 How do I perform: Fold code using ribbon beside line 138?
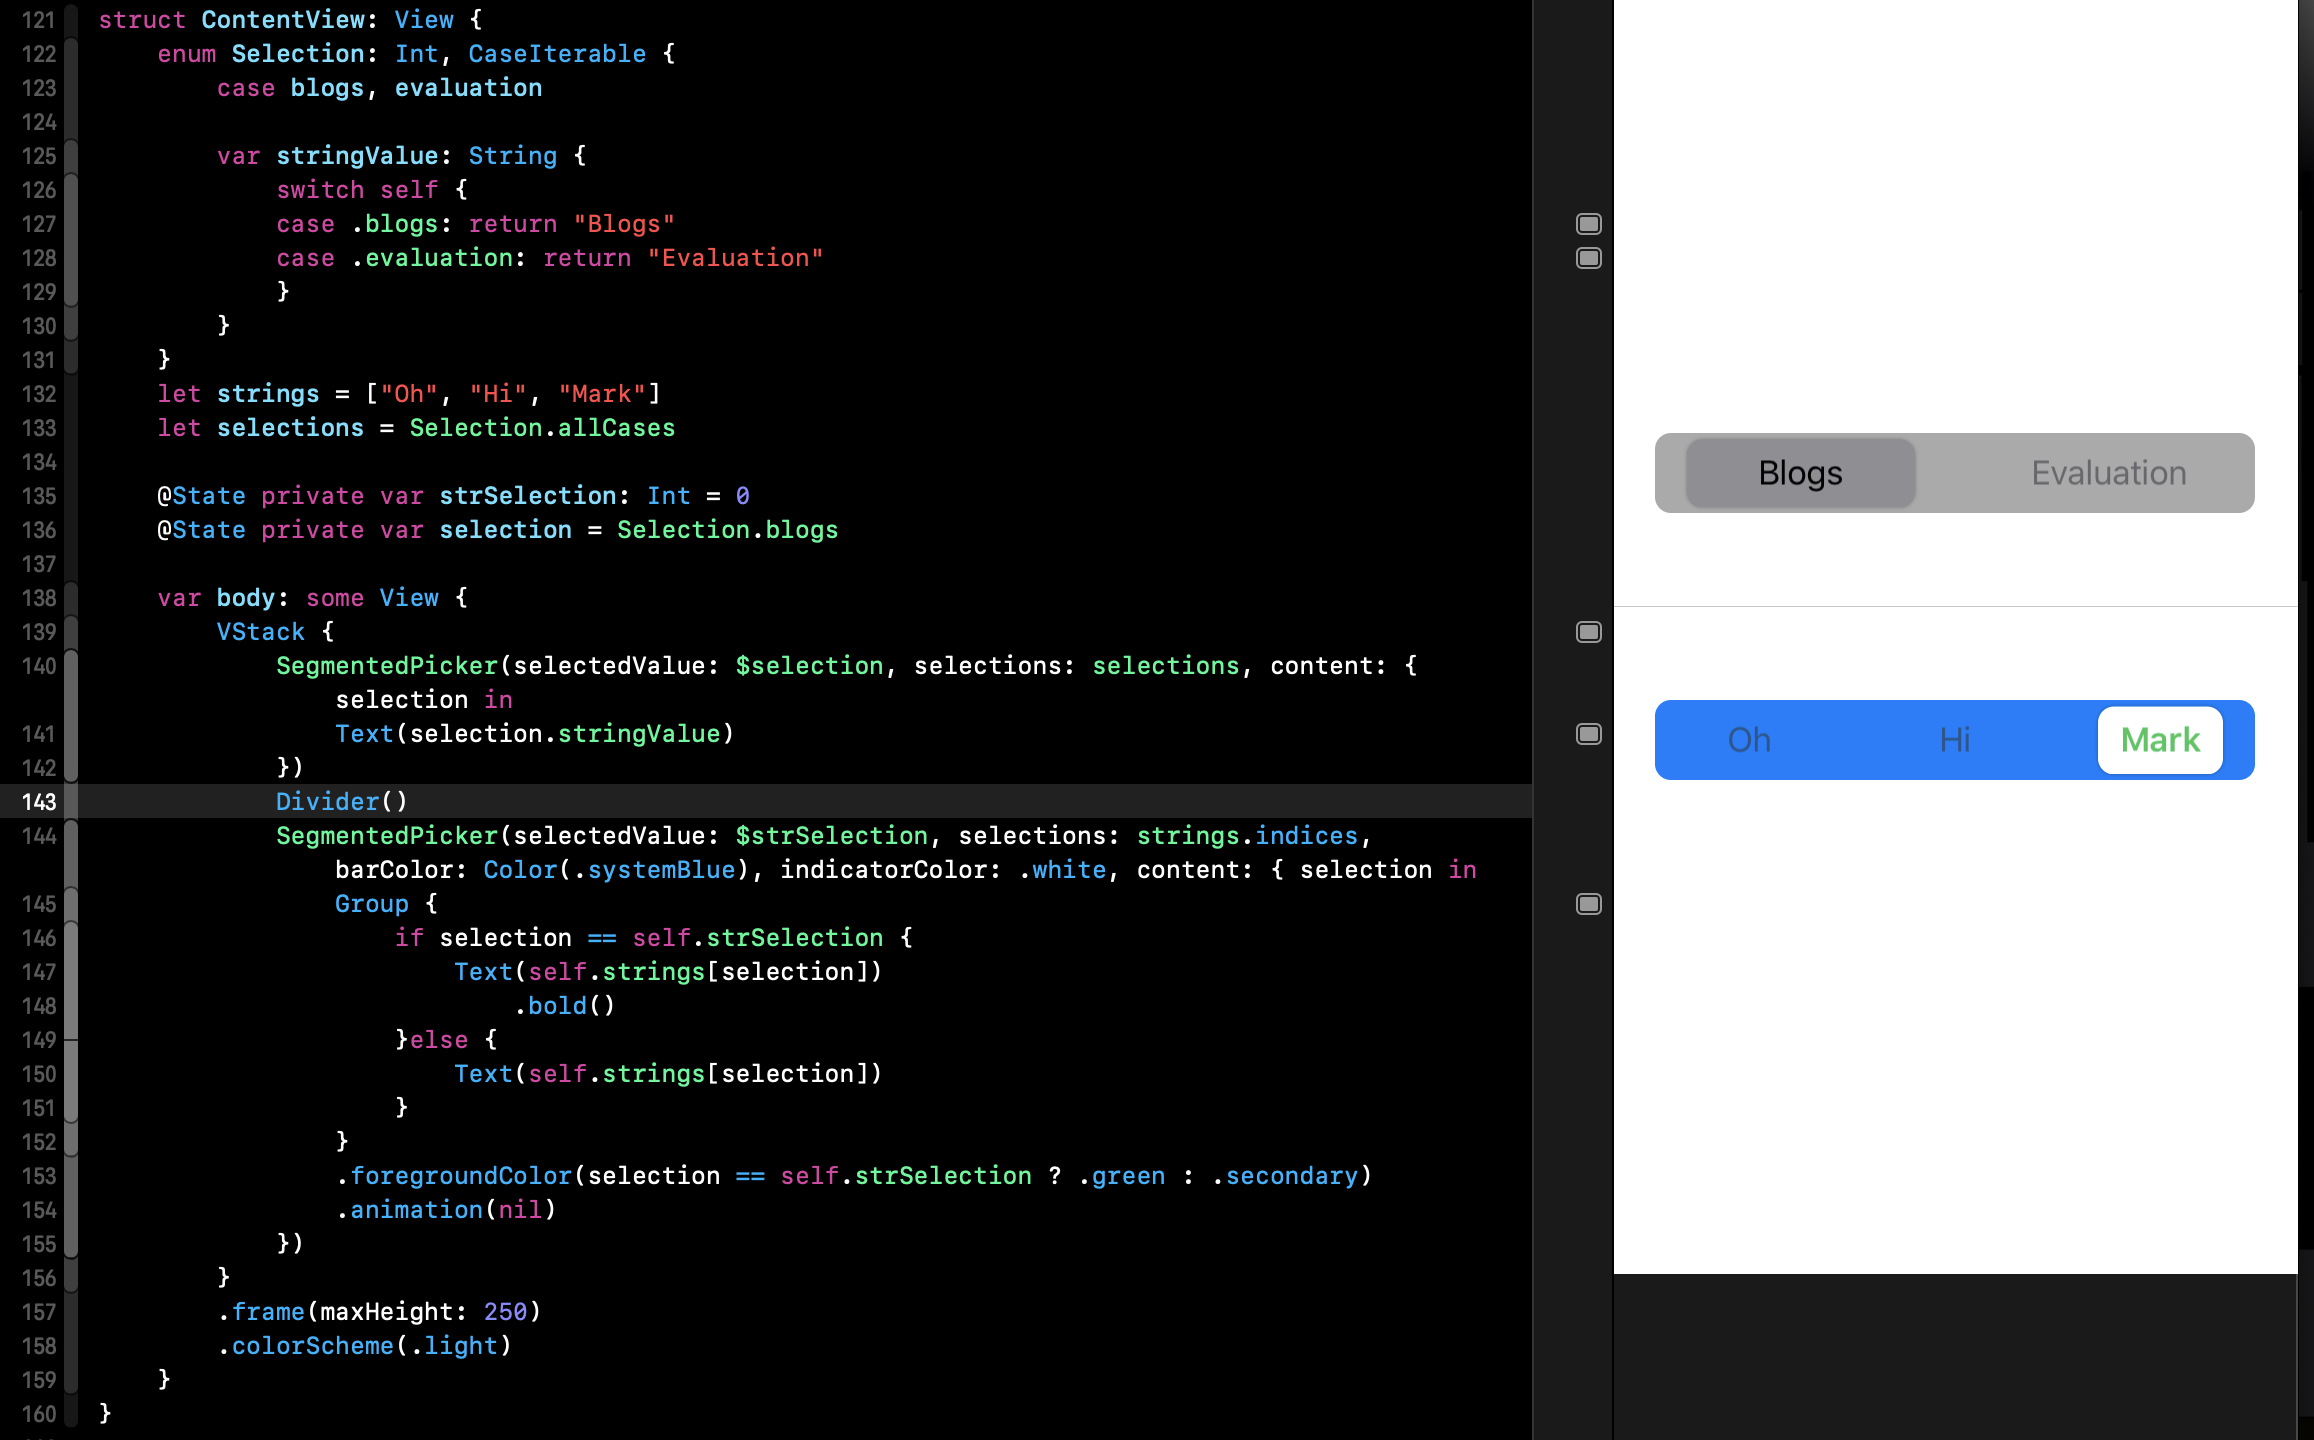click(x=71, y=598)
